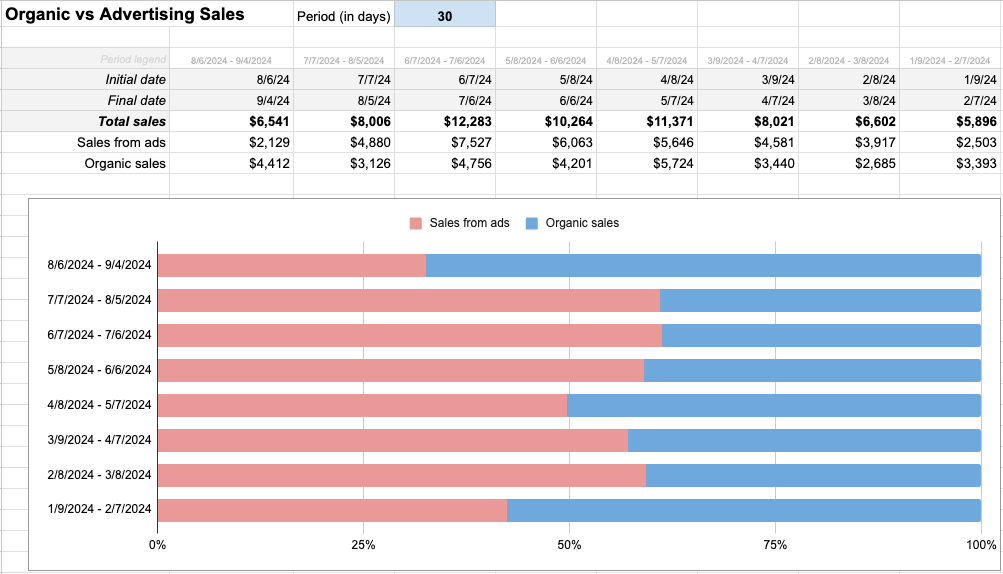Select the "Period (in days)" label cell
Image resolution: width=1003 pixels, height=574 pixels.
[343, 15]
